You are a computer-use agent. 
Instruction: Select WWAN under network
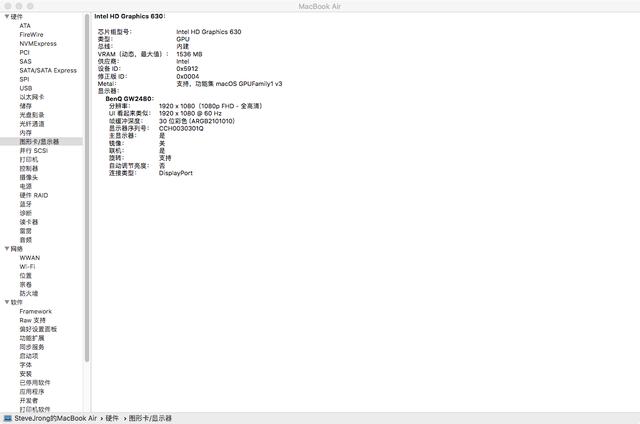pyautogui.click(x=30, y=258)
